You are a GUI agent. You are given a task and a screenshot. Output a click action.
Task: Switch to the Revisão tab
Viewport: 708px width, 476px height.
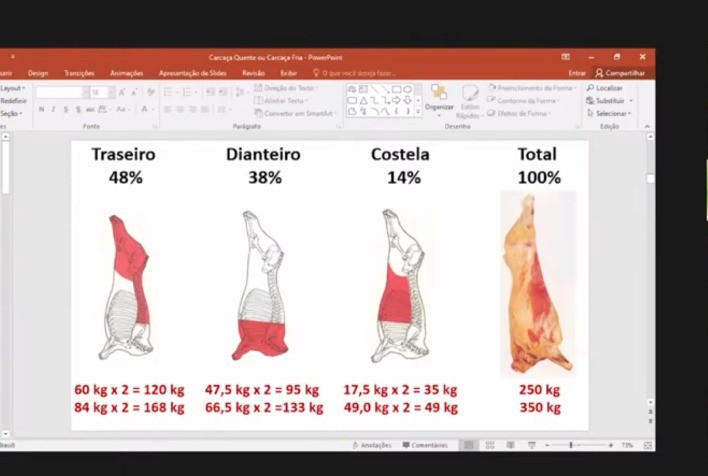(253, 73)
